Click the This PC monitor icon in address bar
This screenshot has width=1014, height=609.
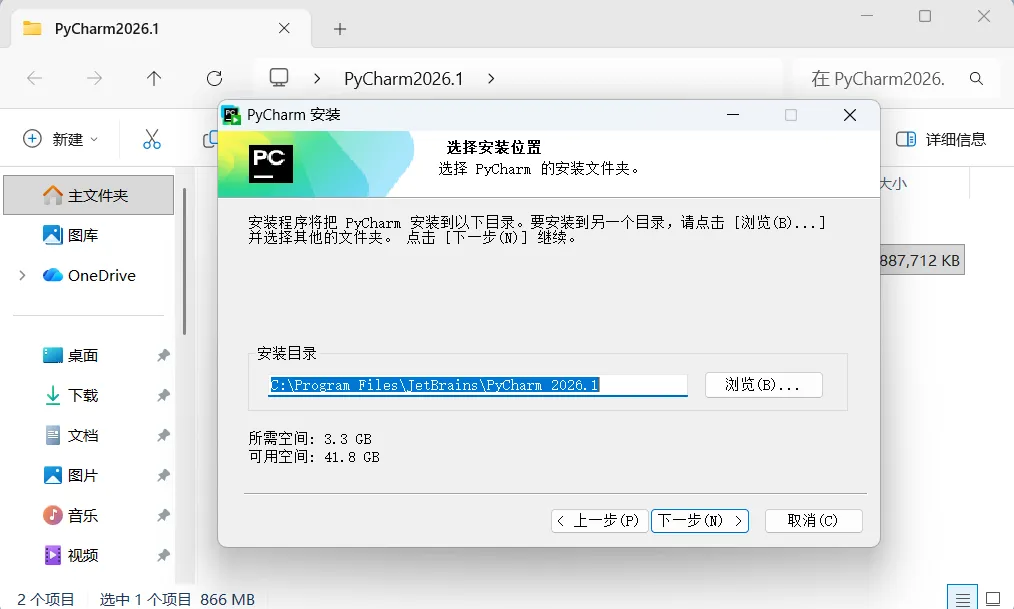279,78
